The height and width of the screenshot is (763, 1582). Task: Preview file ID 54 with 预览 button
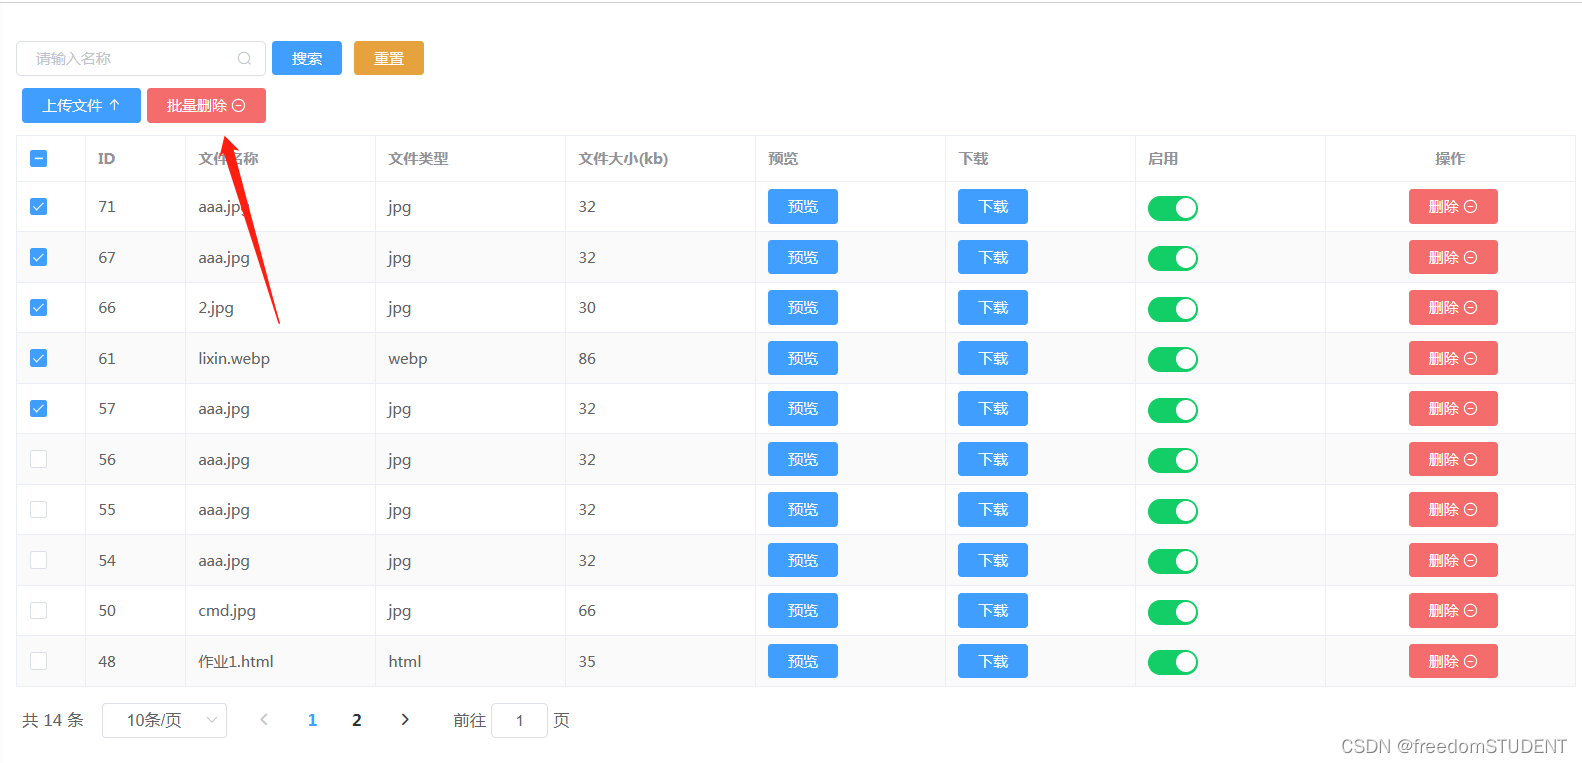click(803, 560)
